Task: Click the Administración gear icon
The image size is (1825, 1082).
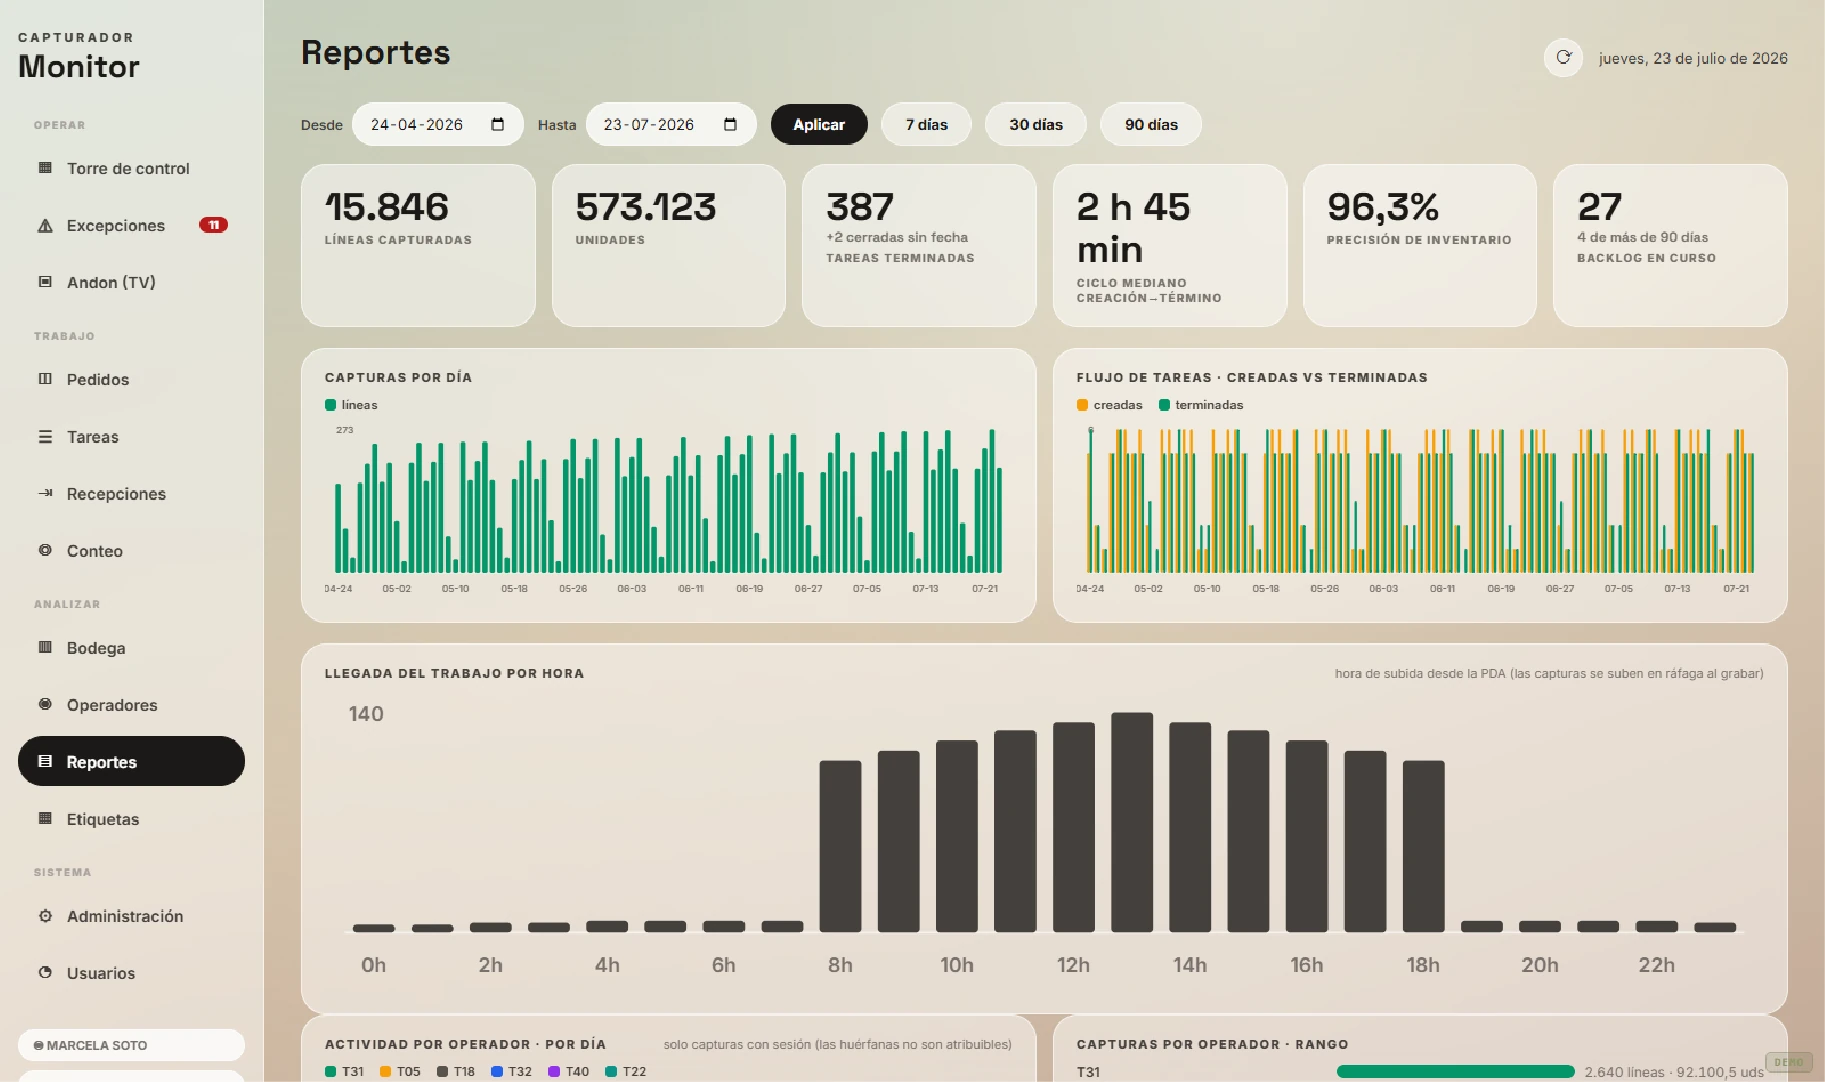Action: click(x=45, y=916)
